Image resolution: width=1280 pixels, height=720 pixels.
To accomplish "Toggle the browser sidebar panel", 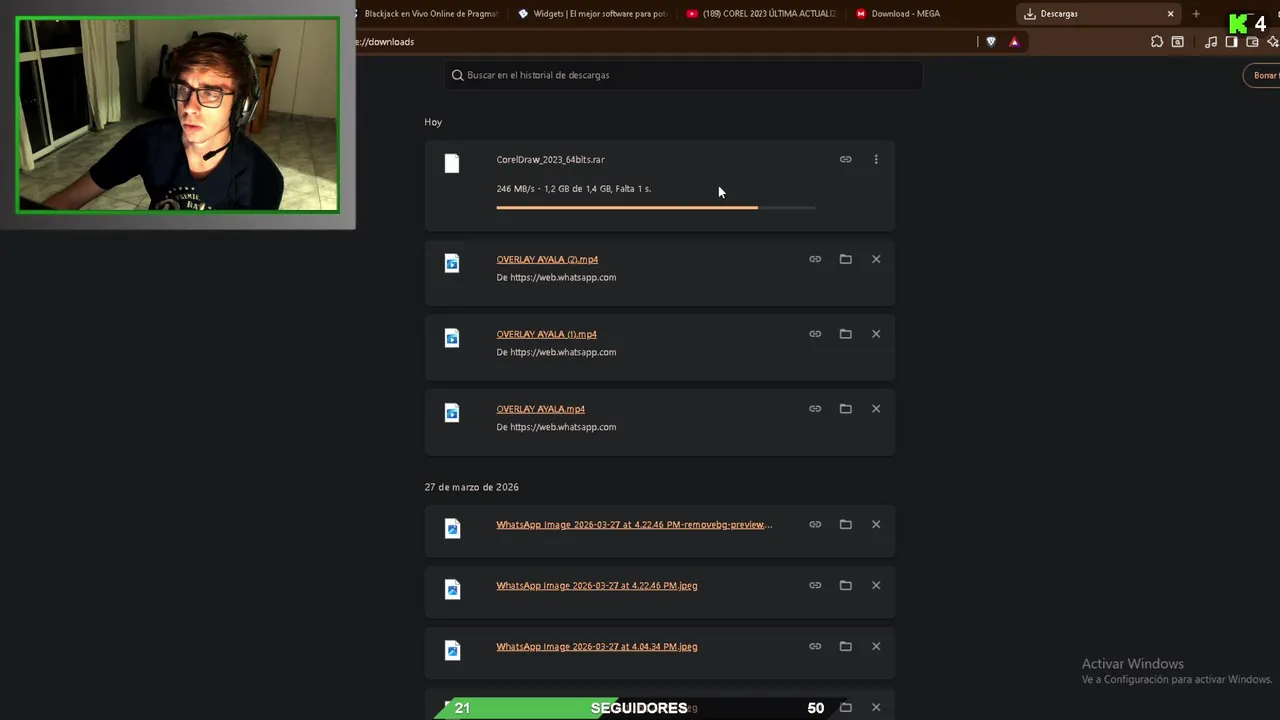I will pyautogui.click(x=1231, y=42).
